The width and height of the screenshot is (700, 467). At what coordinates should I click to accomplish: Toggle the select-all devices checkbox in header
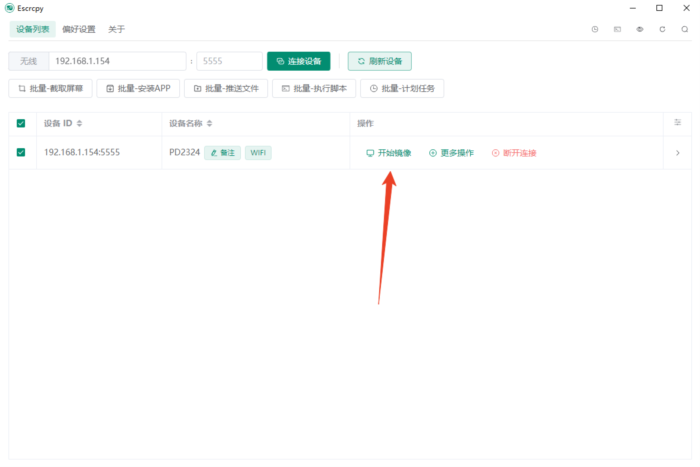pyautogui.click(x=21, y=123)
